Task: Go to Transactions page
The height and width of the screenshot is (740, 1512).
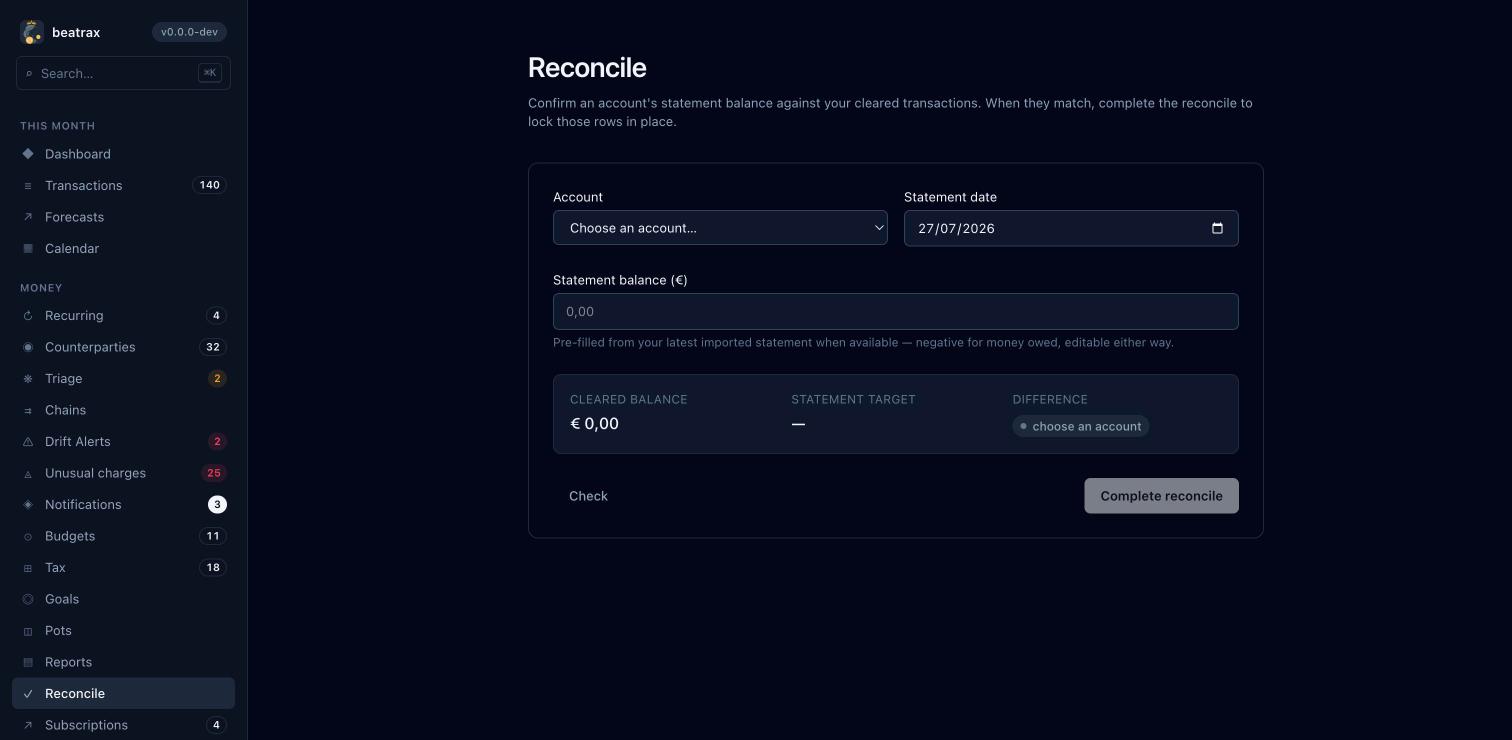Action: pos(123,185)
